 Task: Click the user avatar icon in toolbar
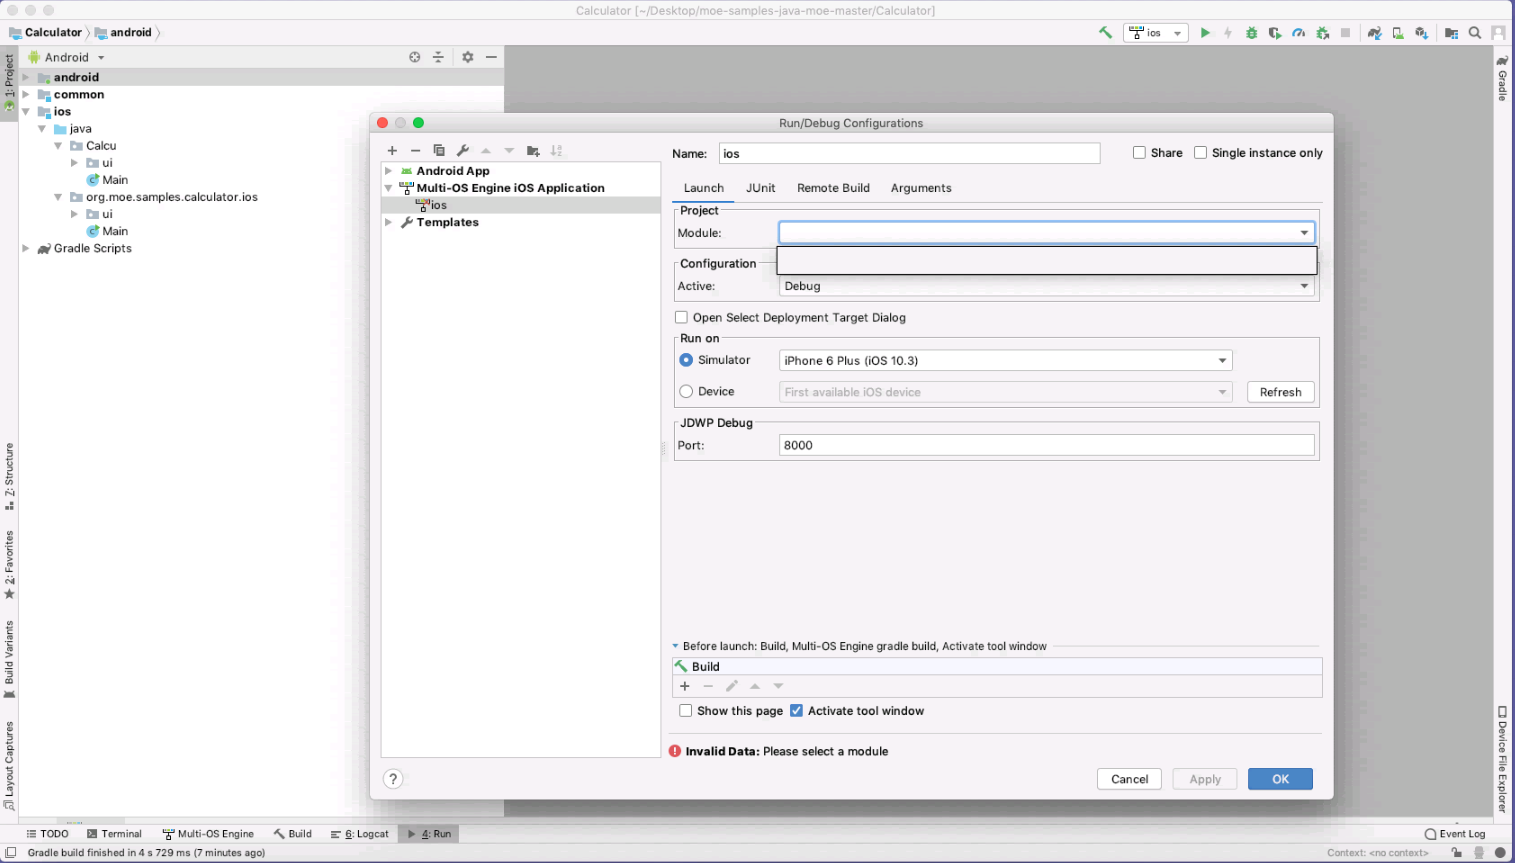pyautogui.click(x=1498, y=33)
